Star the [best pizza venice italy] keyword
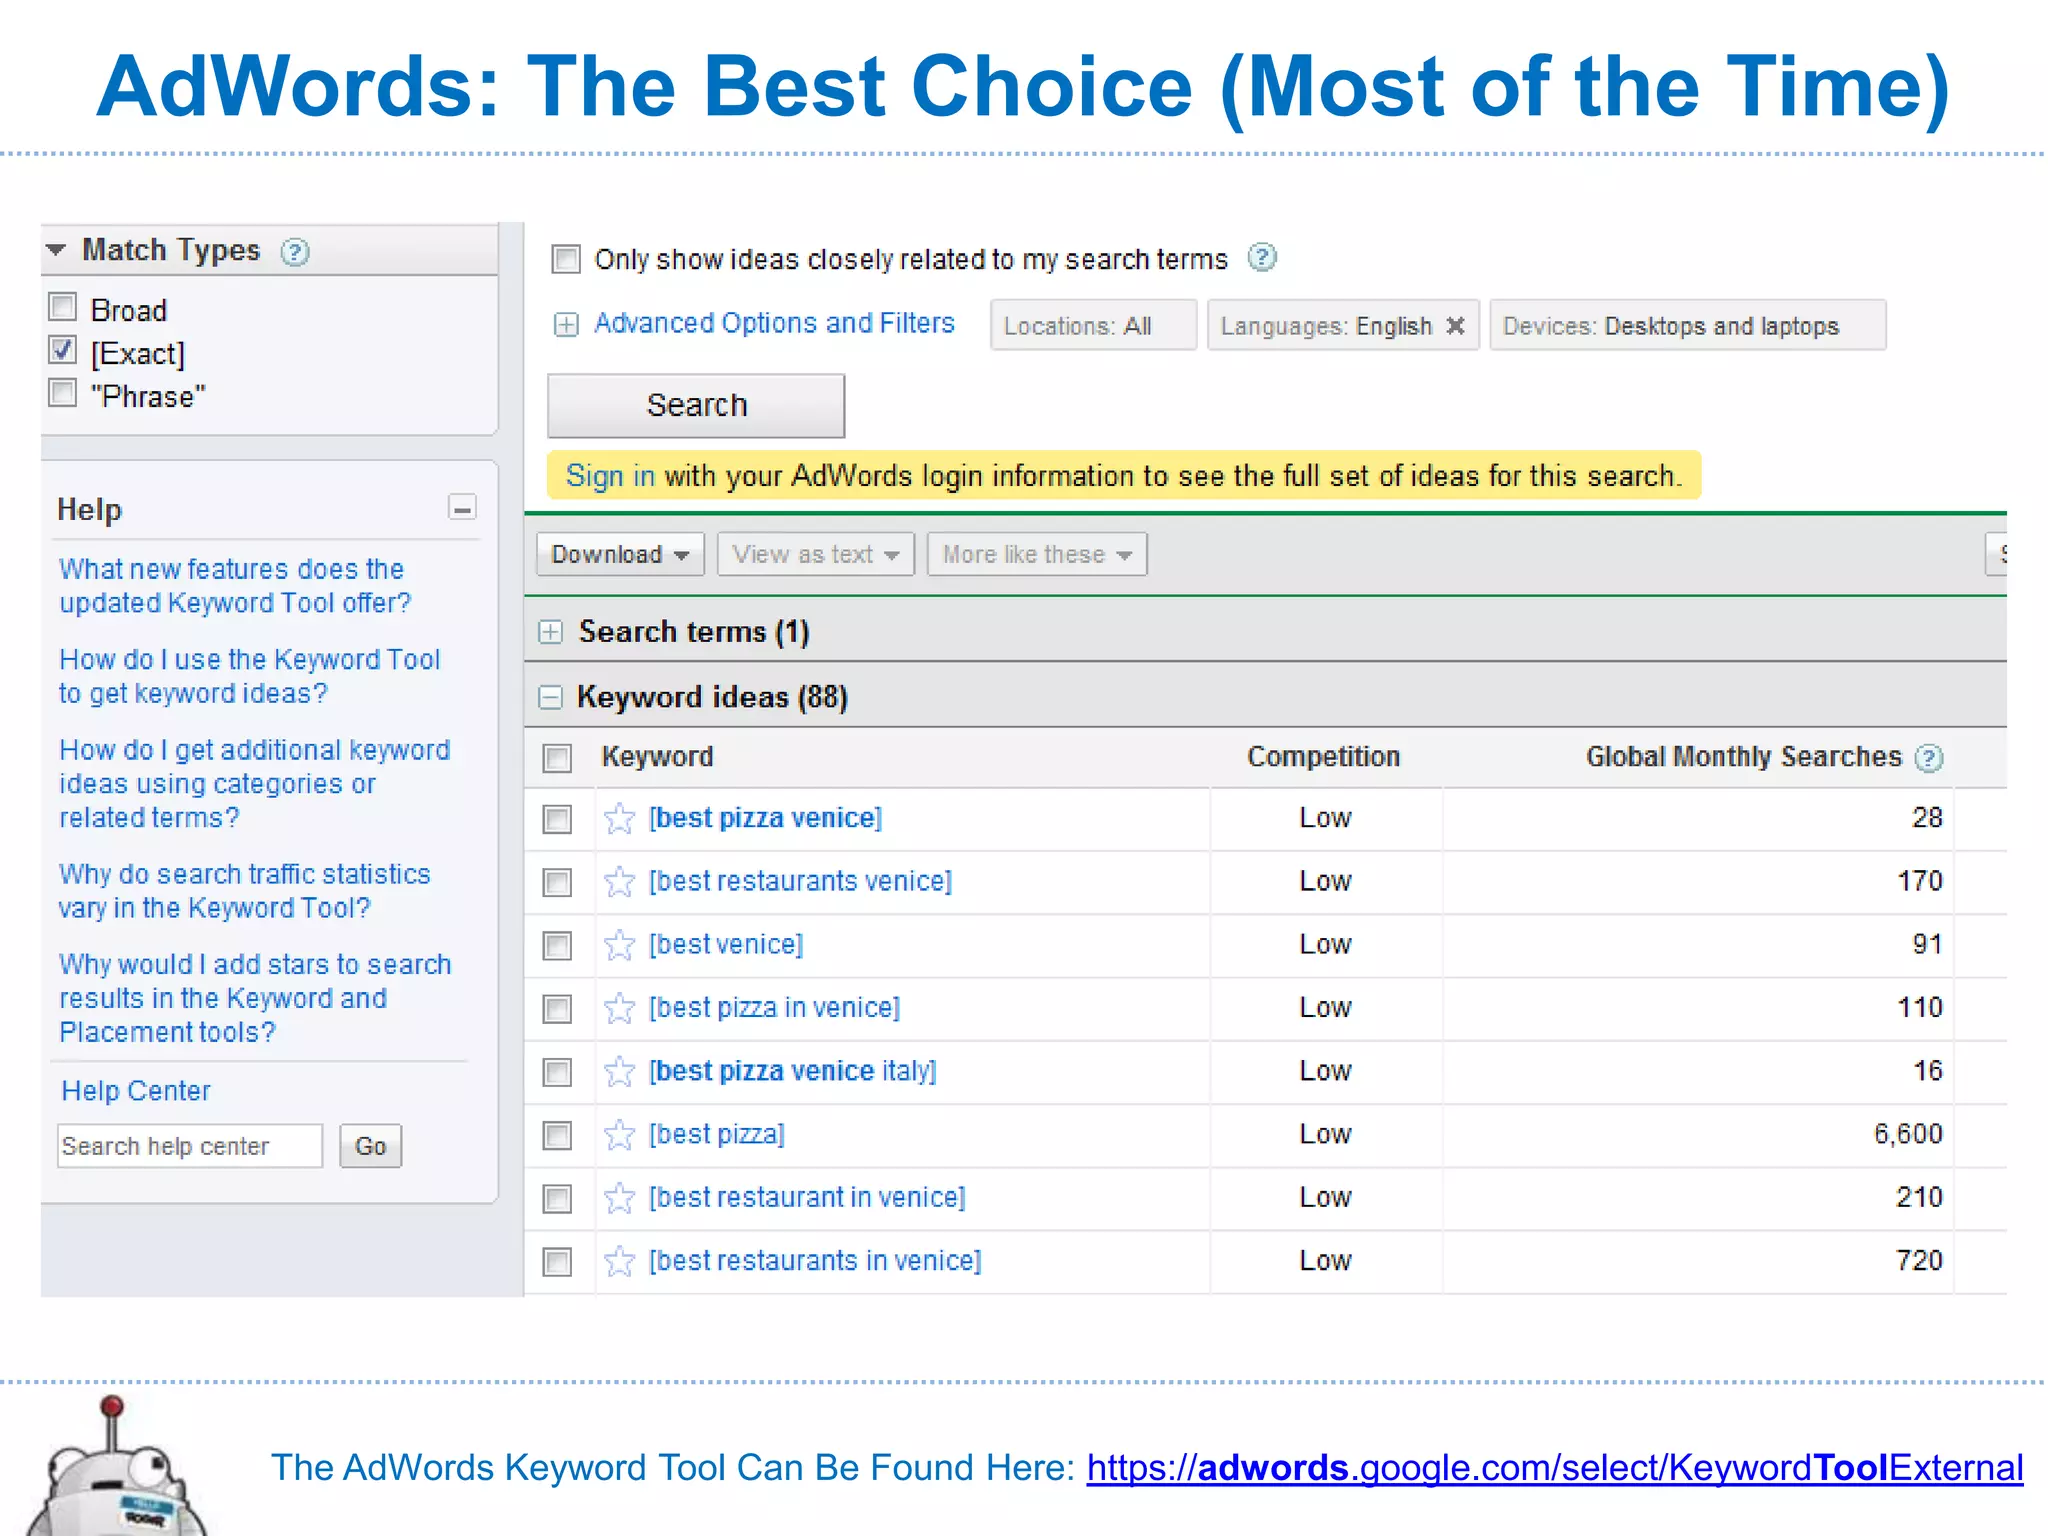The image size is (2048, 1536). tap(620, 1072)
